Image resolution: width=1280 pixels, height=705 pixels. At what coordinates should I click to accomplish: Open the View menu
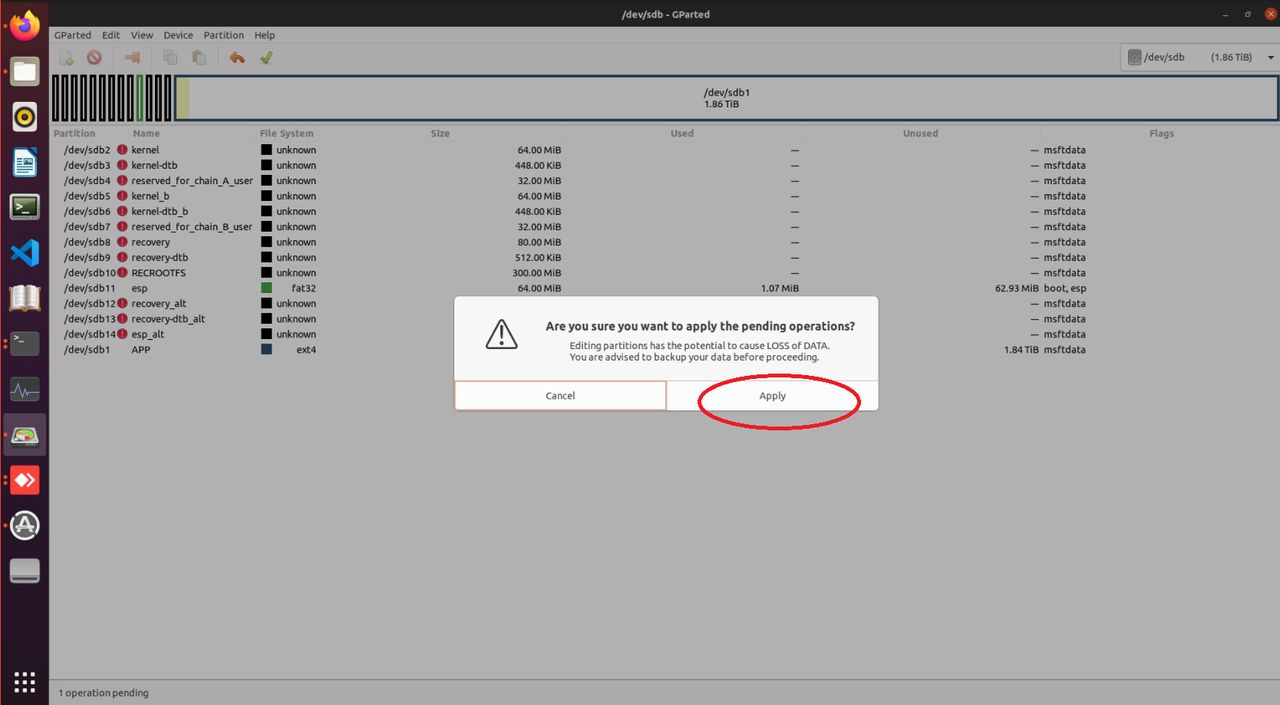point(142,35)
